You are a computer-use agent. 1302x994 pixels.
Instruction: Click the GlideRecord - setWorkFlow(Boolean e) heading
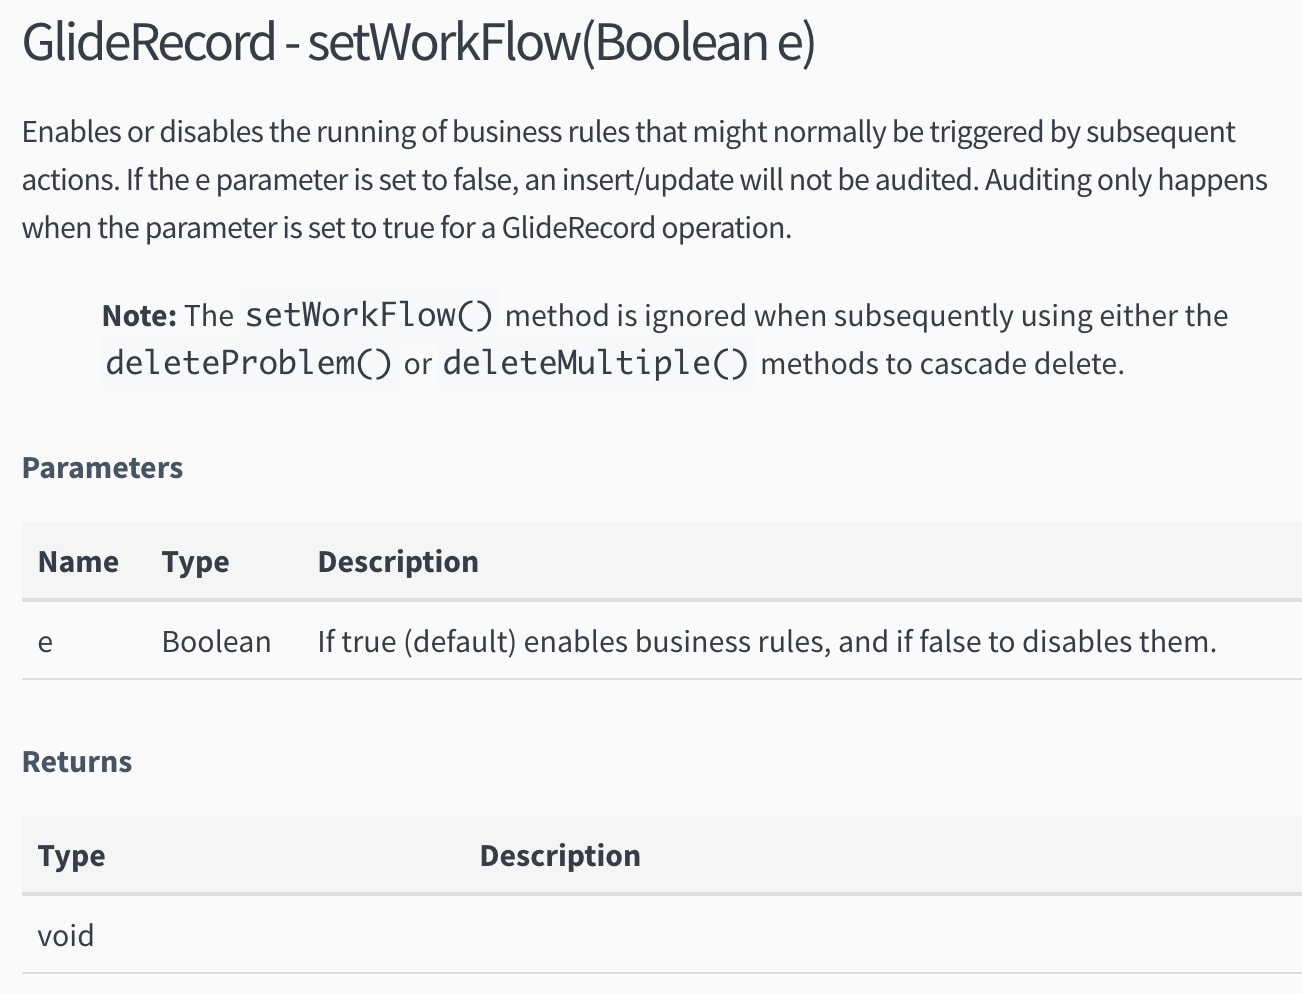click(x=418, y=42)
